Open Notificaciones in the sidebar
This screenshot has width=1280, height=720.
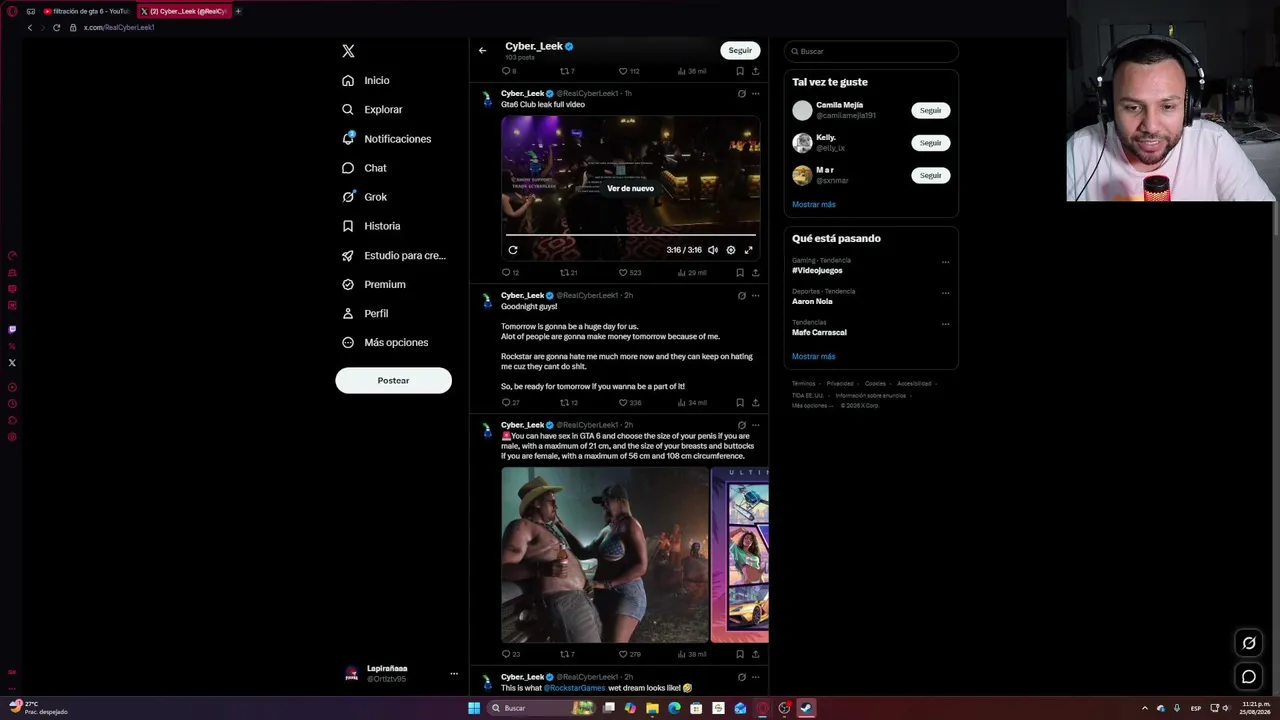(386, 139)
